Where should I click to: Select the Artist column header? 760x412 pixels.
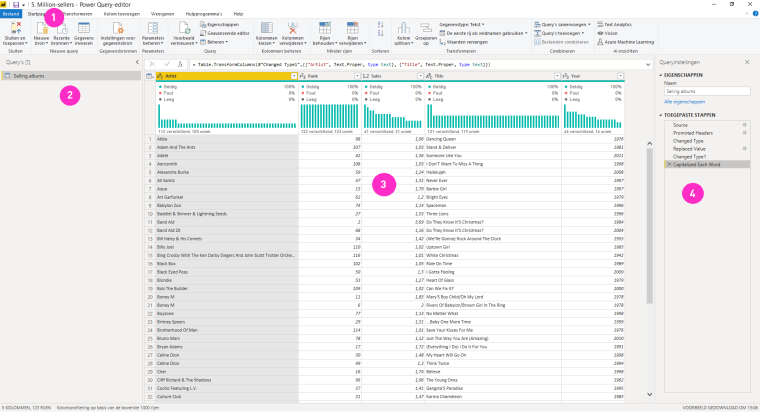[x=227, y=76]
